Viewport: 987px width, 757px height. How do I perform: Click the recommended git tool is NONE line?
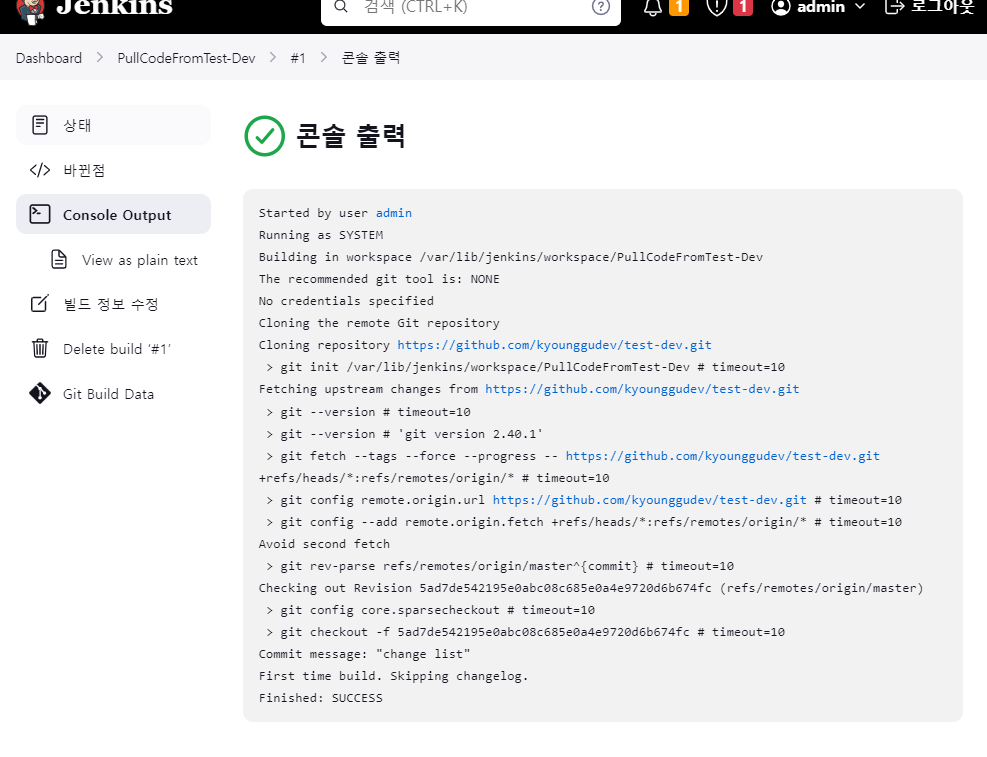[379, 279]
